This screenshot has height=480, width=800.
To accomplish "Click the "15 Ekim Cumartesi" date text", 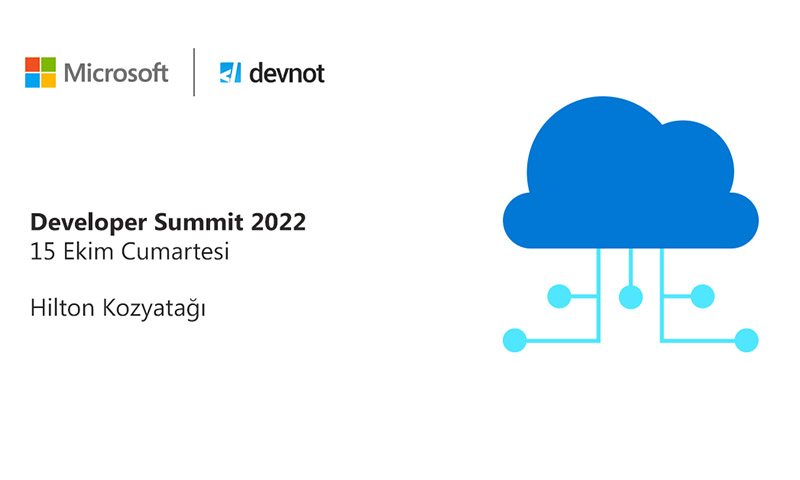I will pyautogui.click(x=130, y=251).
